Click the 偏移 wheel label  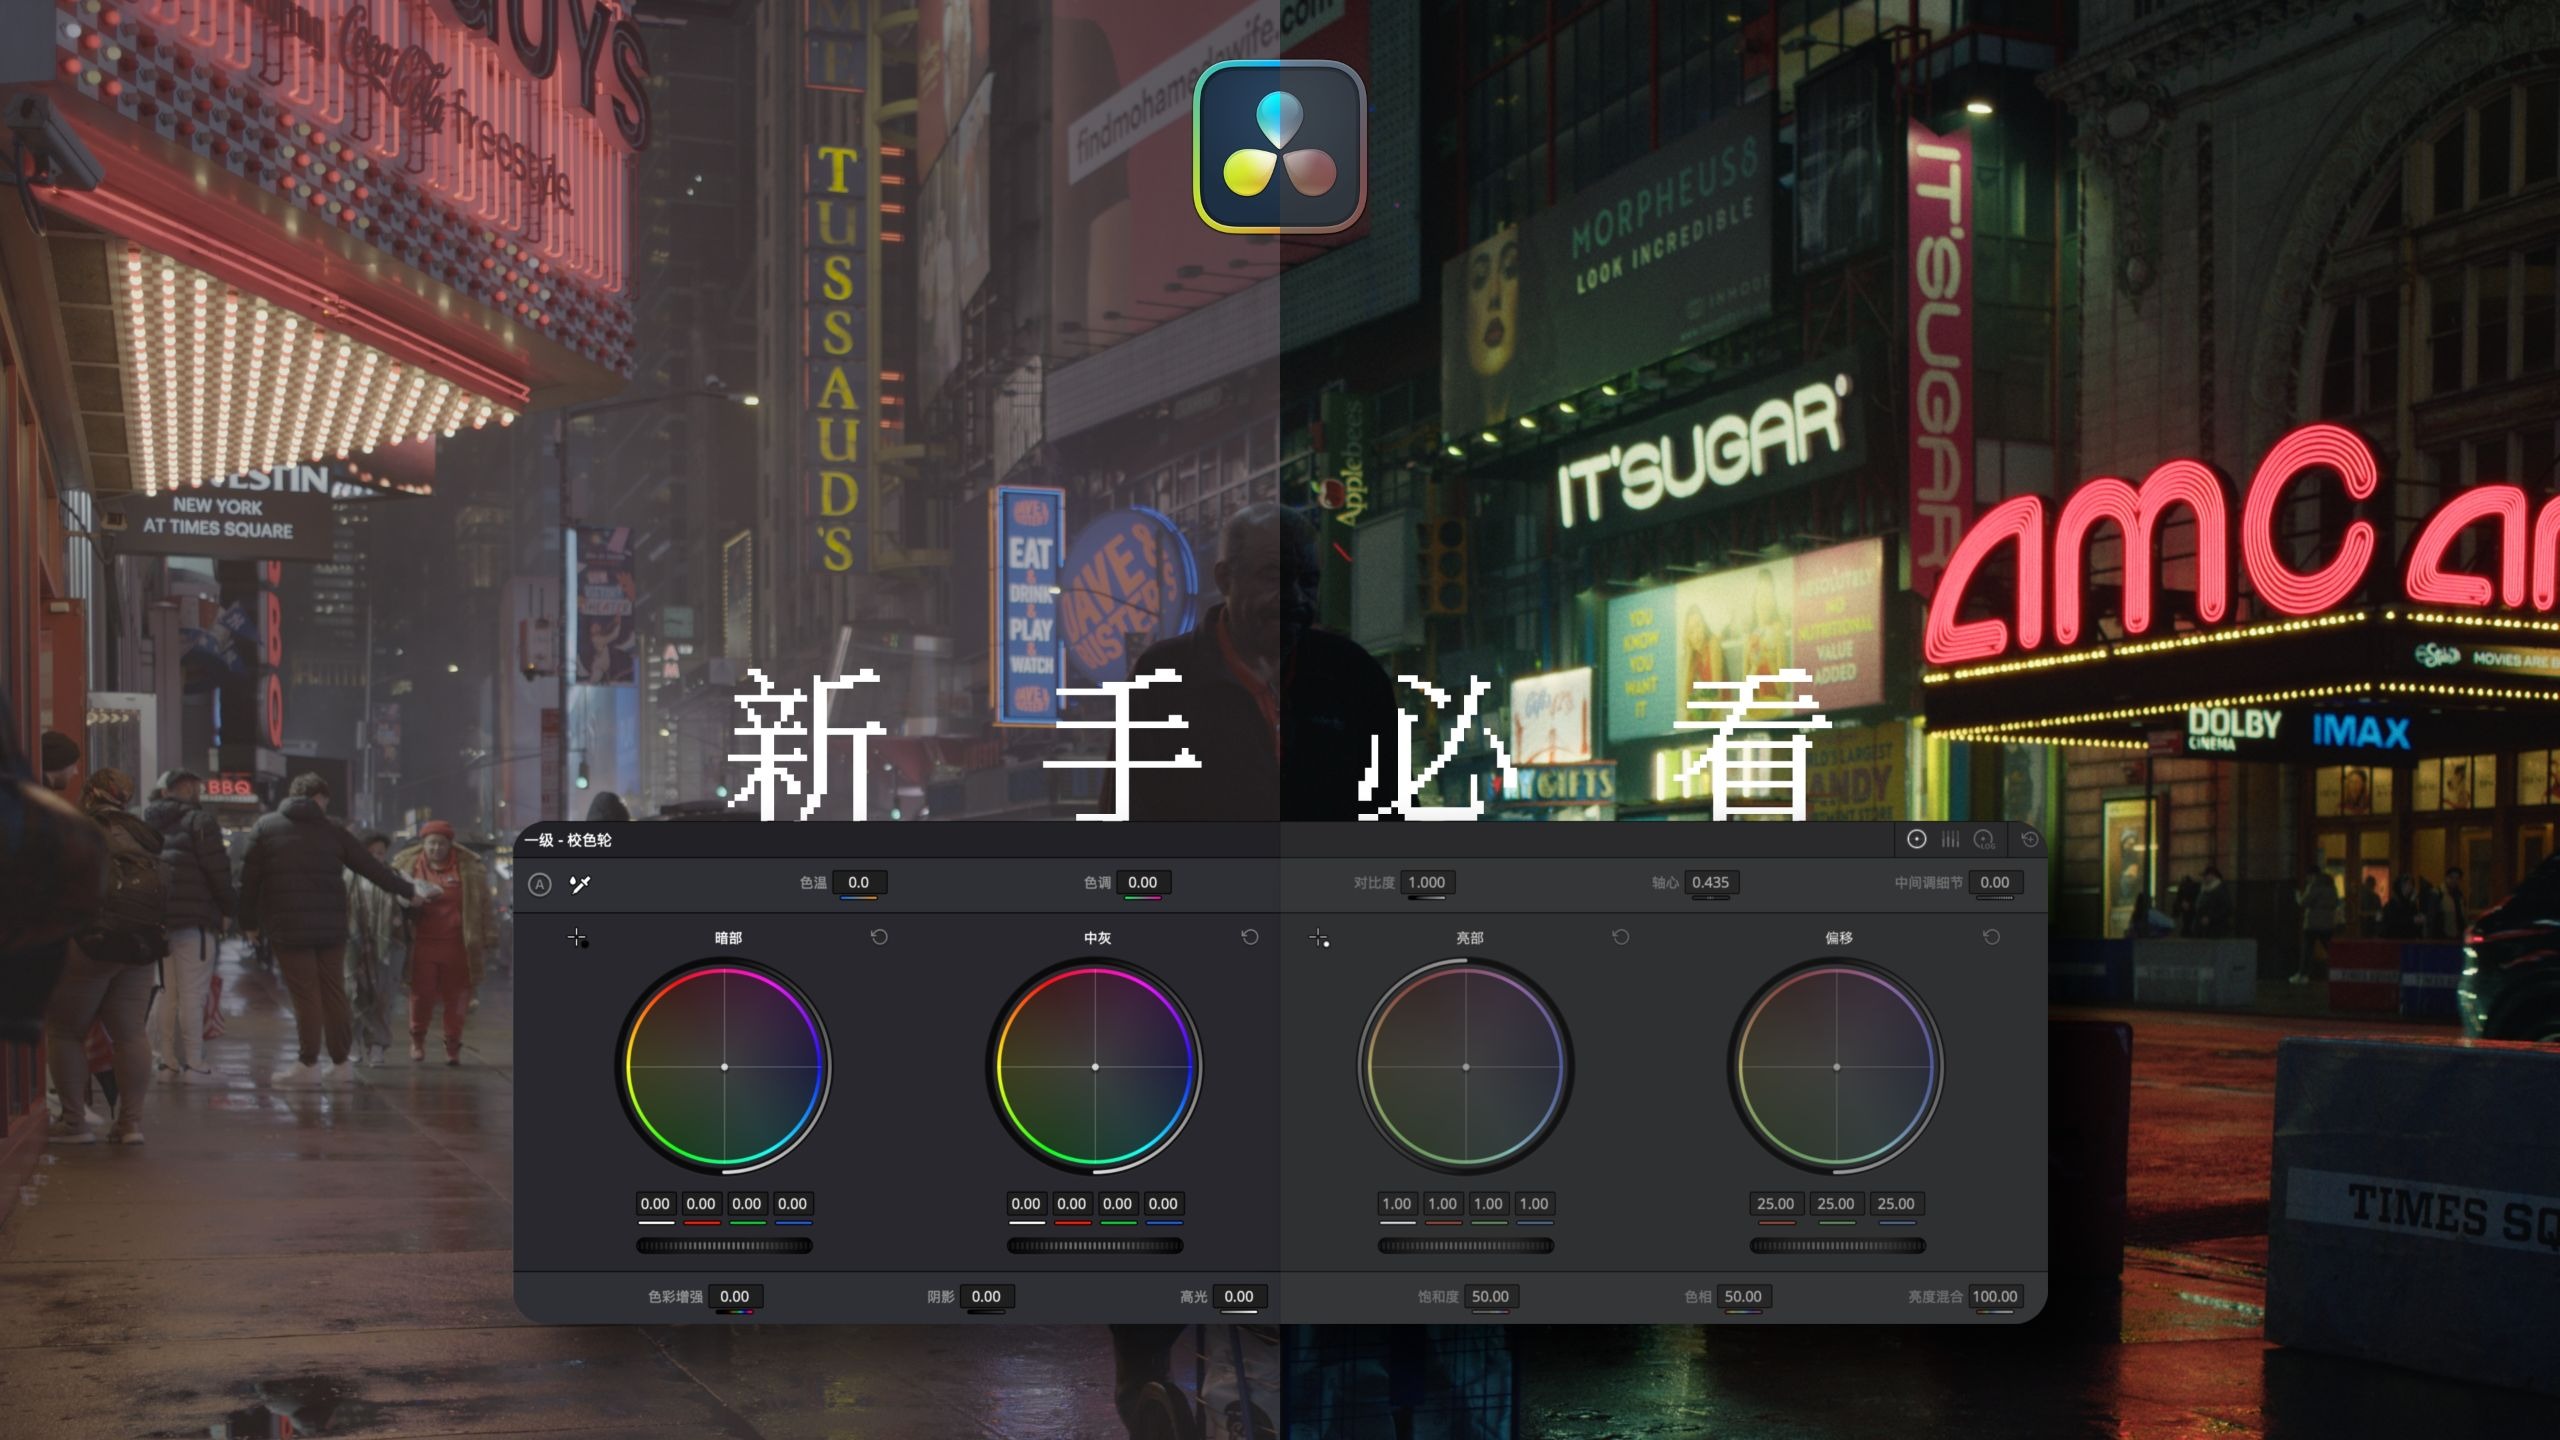coord(1839,938)
